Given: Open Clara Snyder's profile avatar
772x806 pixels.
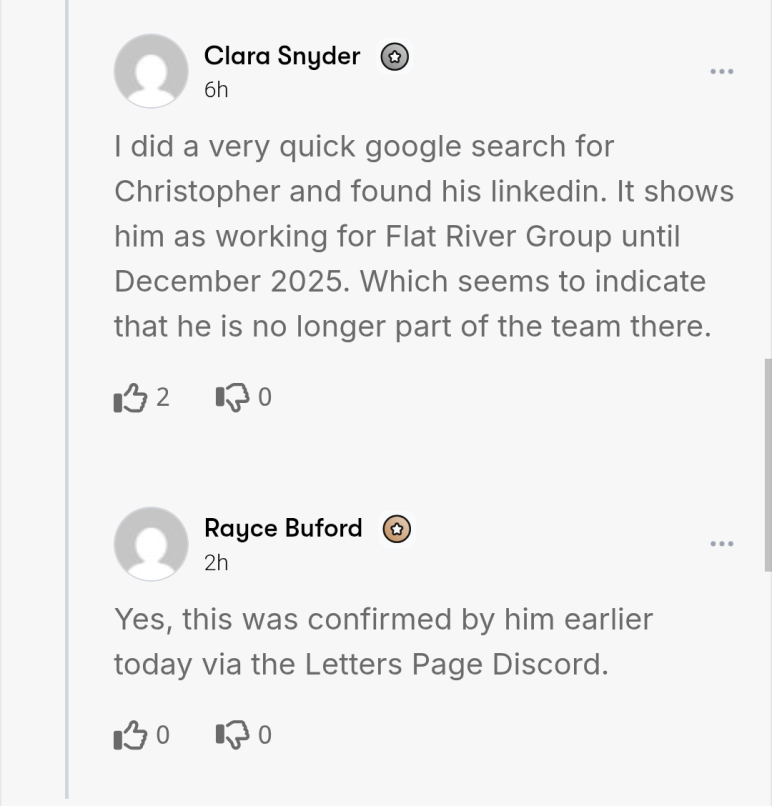Looking at the screenshot, I should pos(151,71).
